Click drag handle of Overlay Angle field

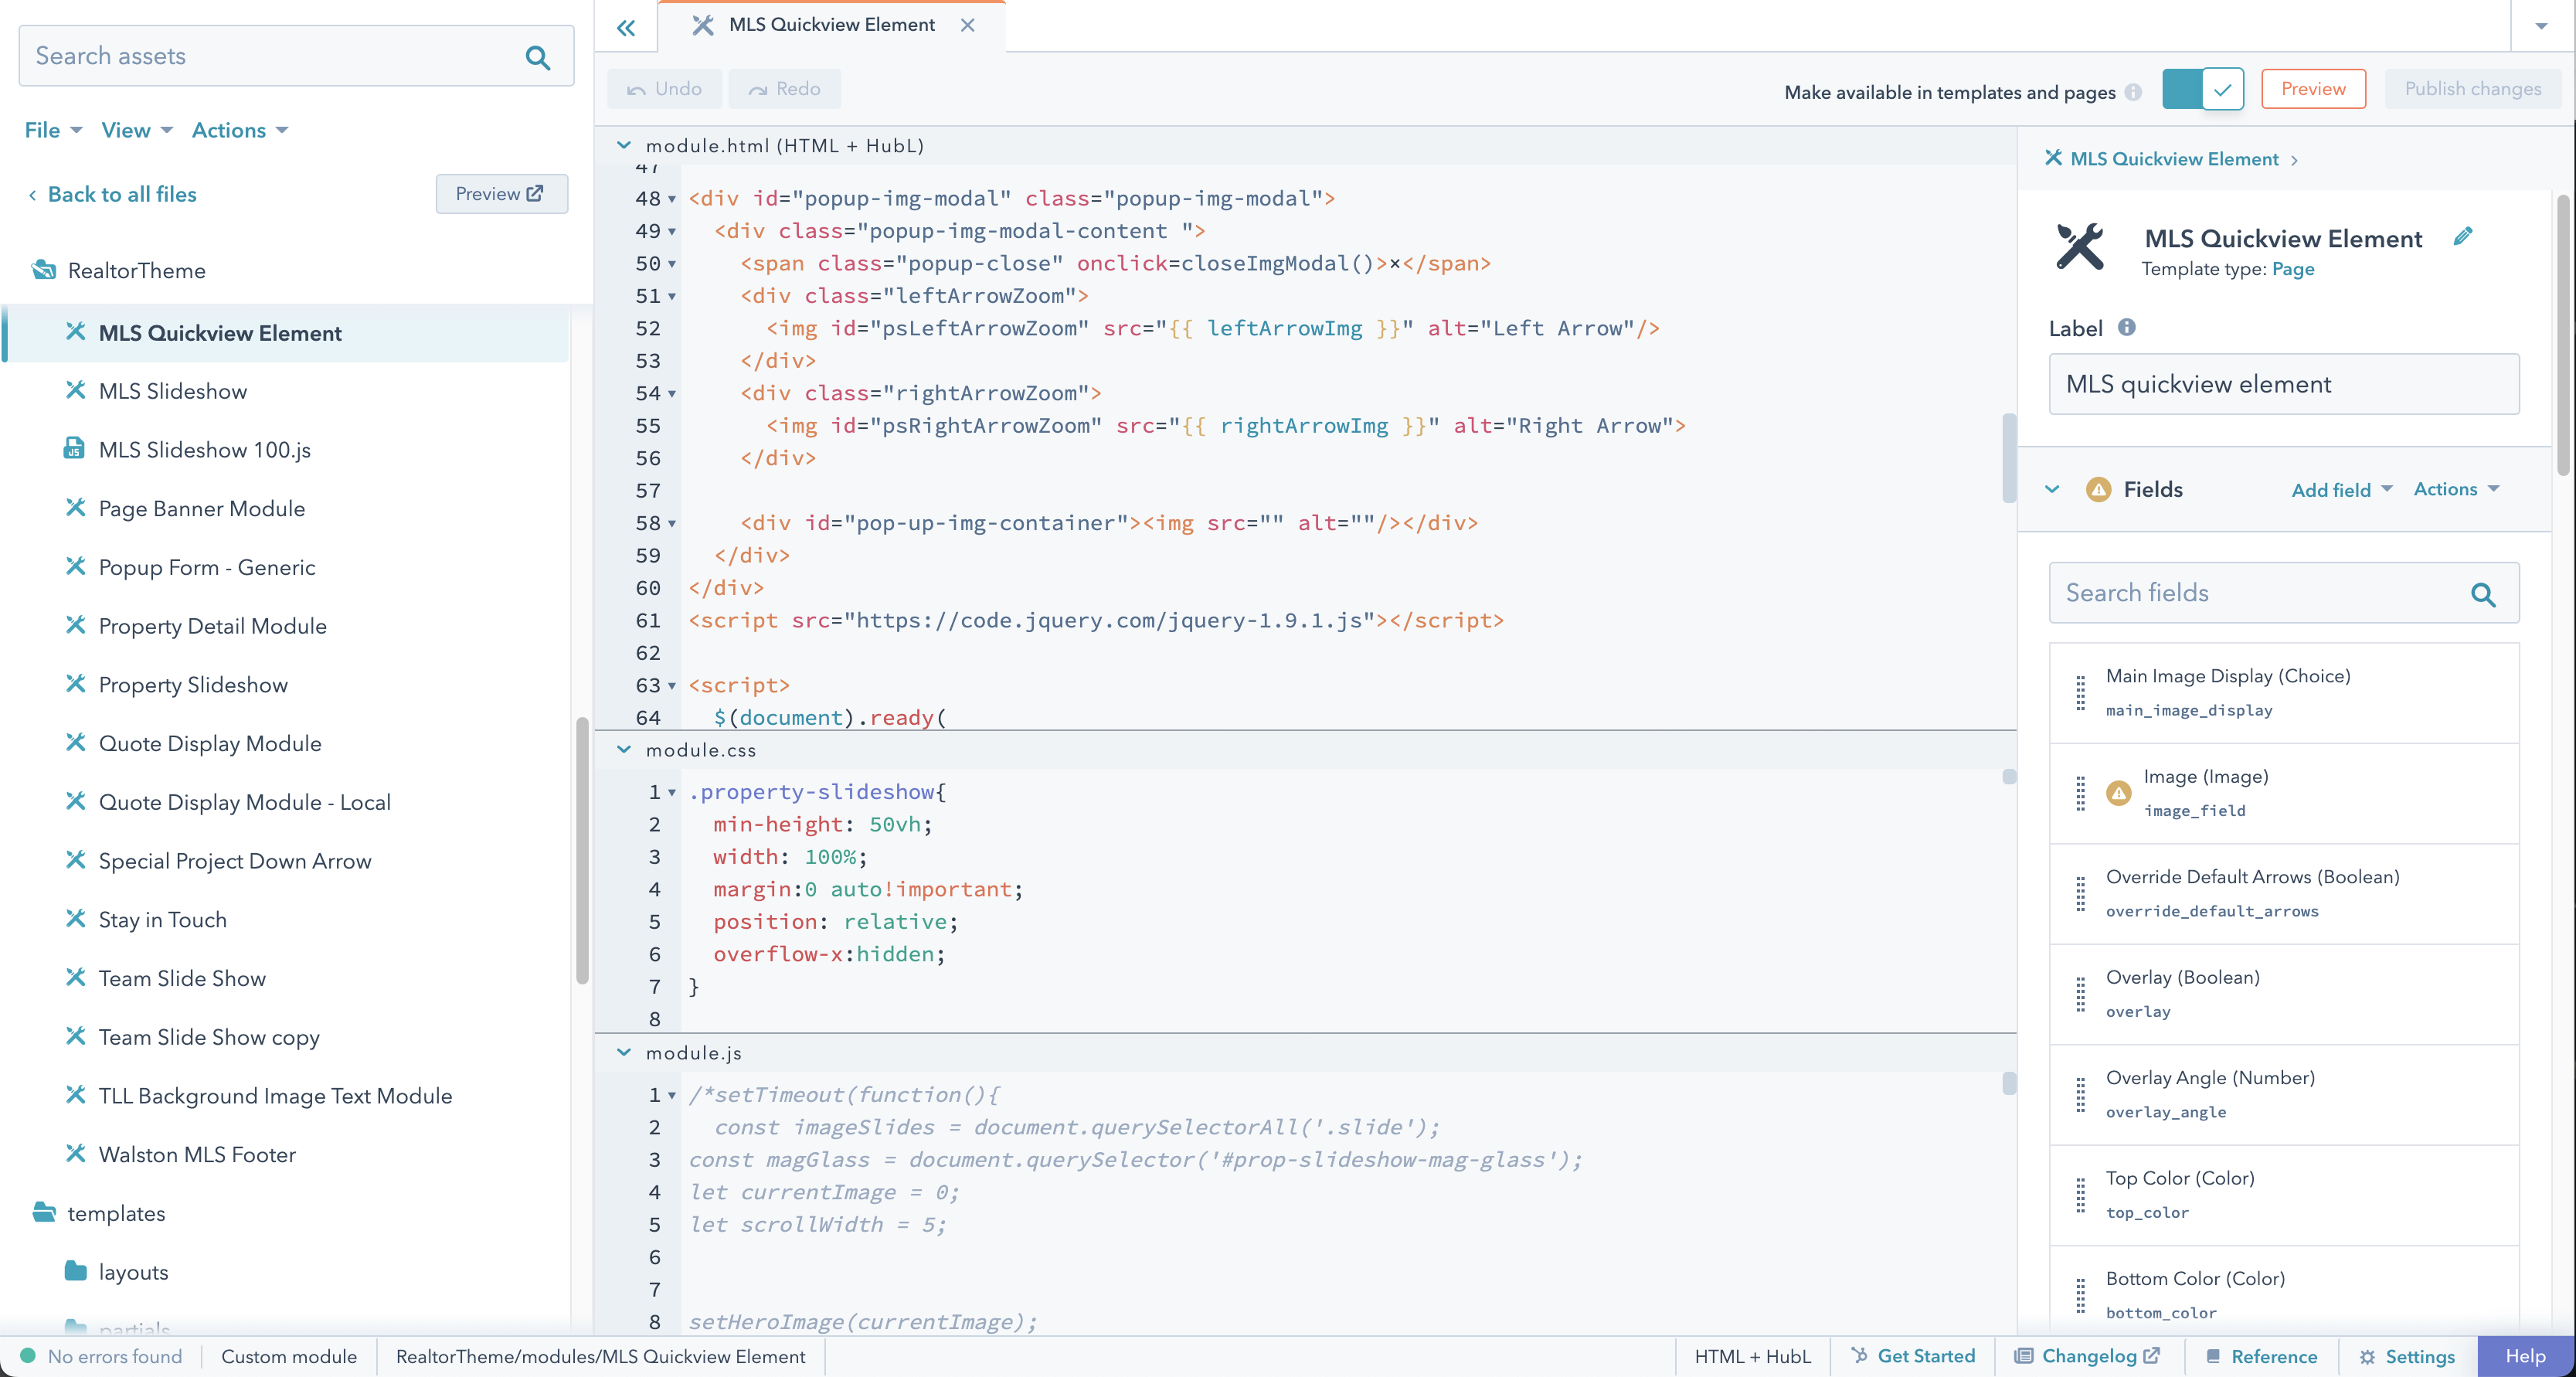(x=2080, y=1094)
